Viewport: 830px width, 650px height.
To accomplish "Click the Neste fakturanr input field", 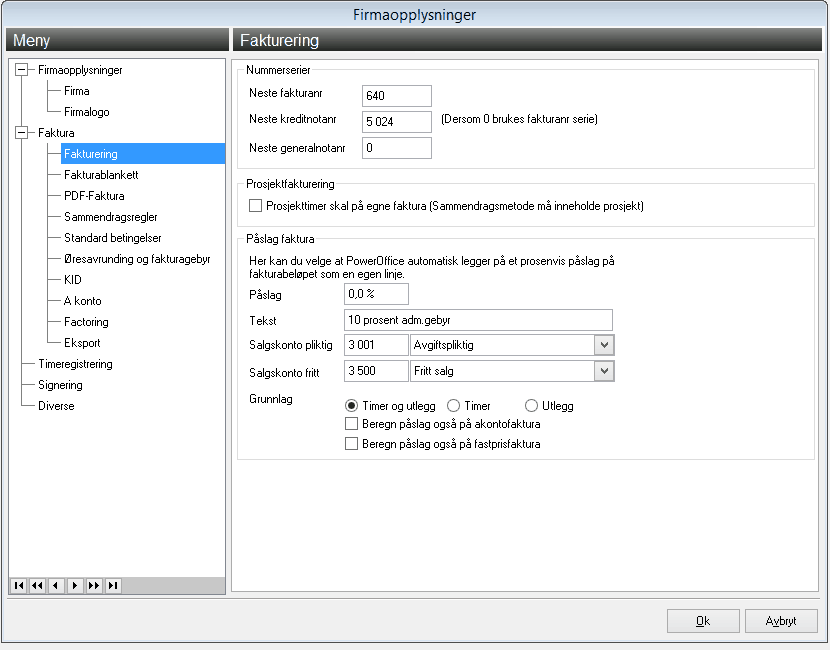I will click(x=397, y=96).
